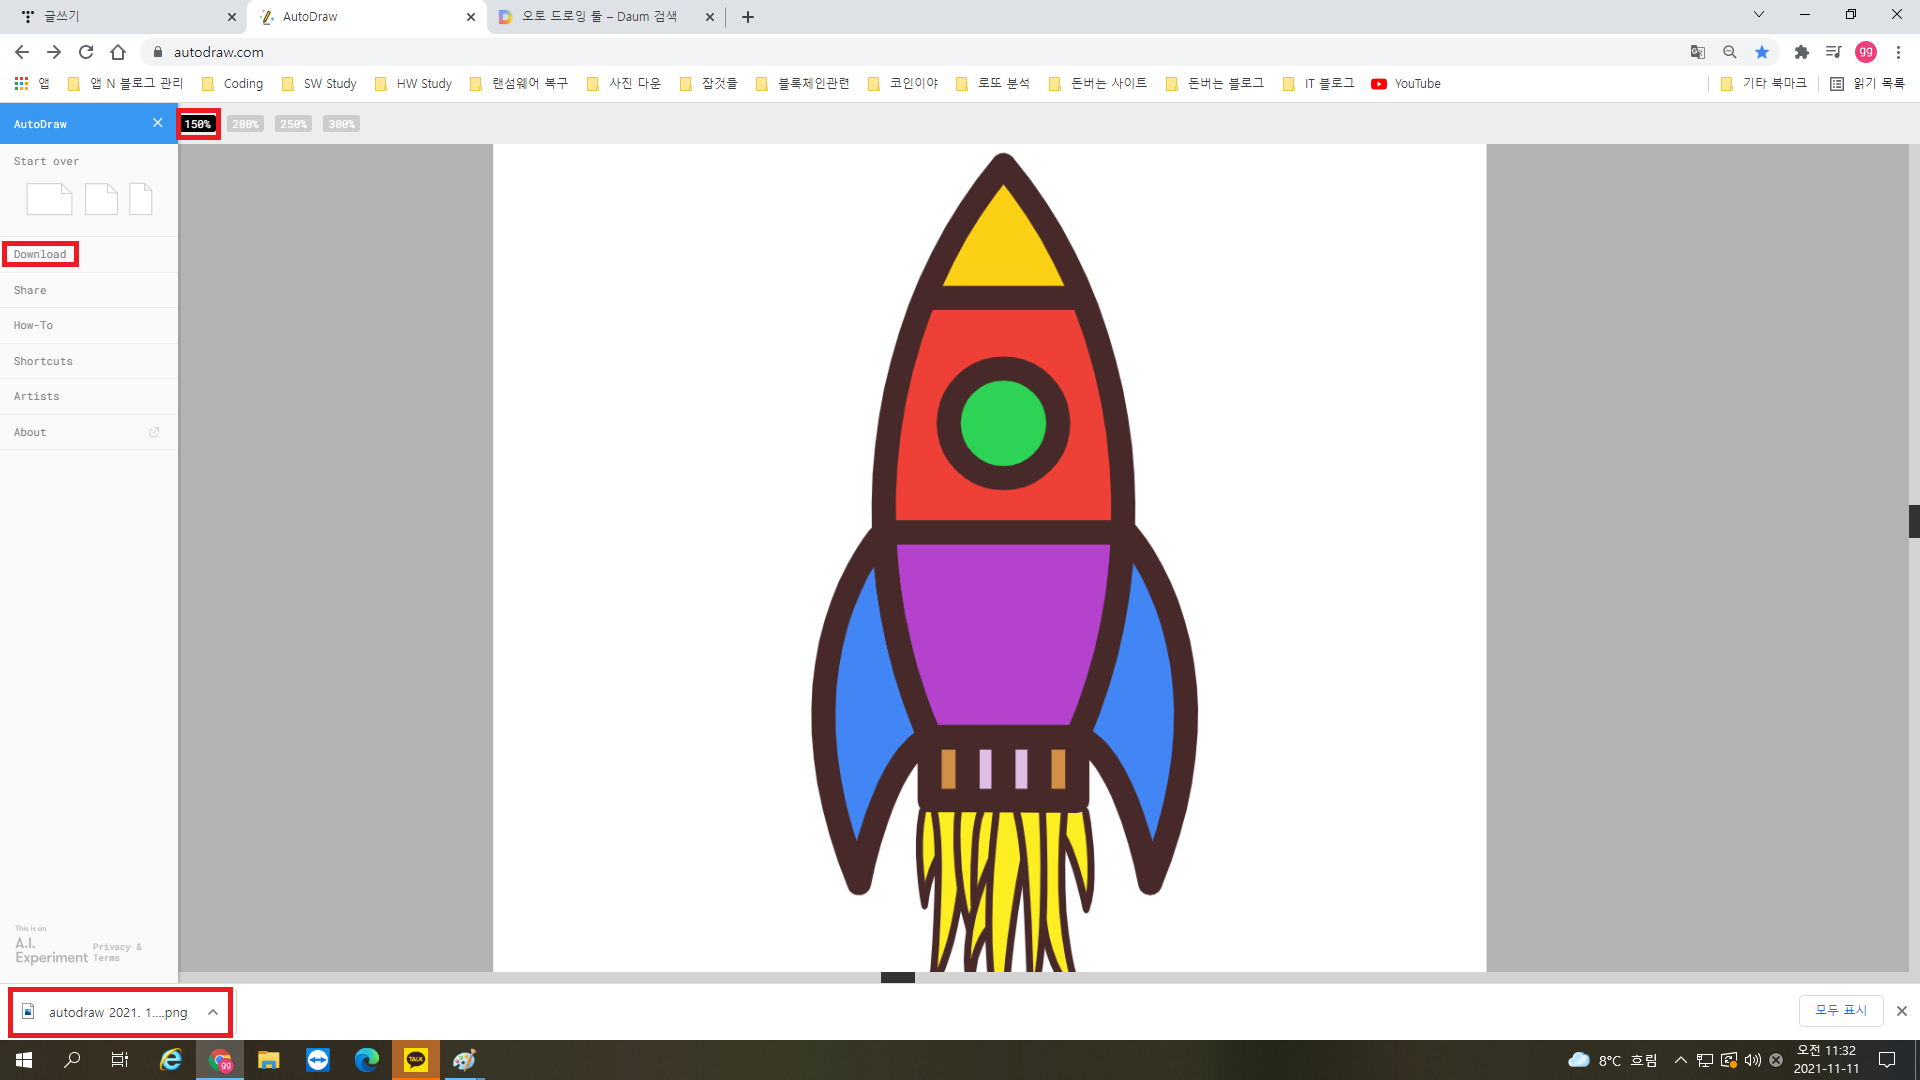
Task: Open the Chrome extensions puzzle icon
Action: 1801,52
